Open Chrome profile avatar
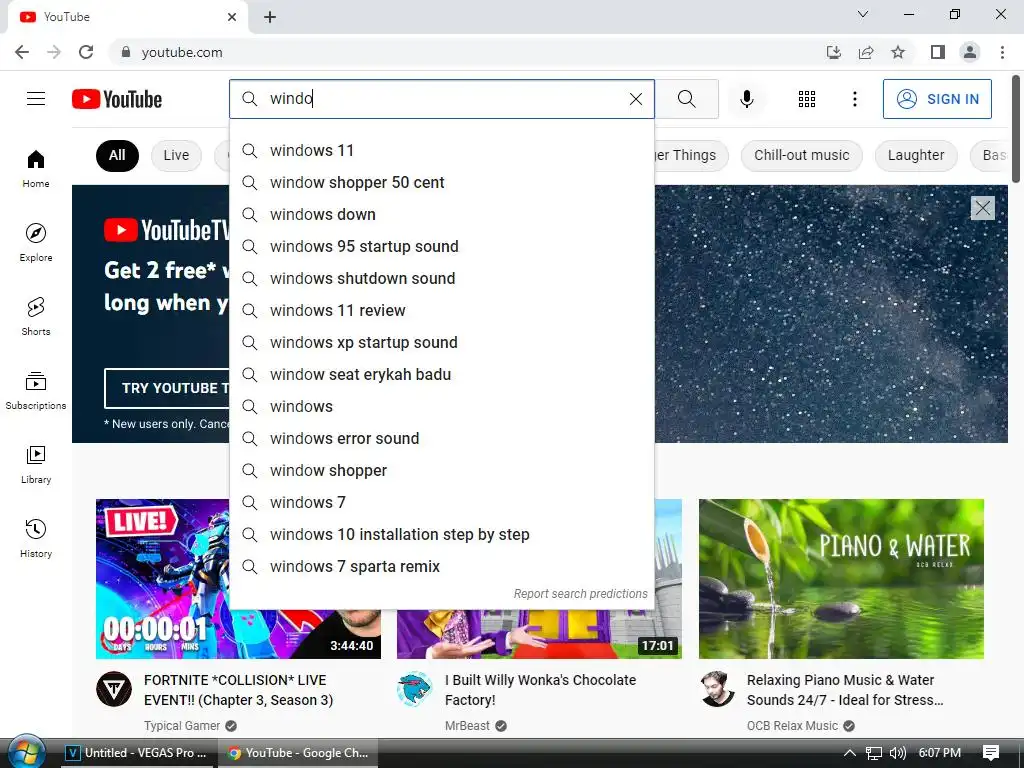Viewport: 1024px width, 768px height. click(x=970, y=52)
